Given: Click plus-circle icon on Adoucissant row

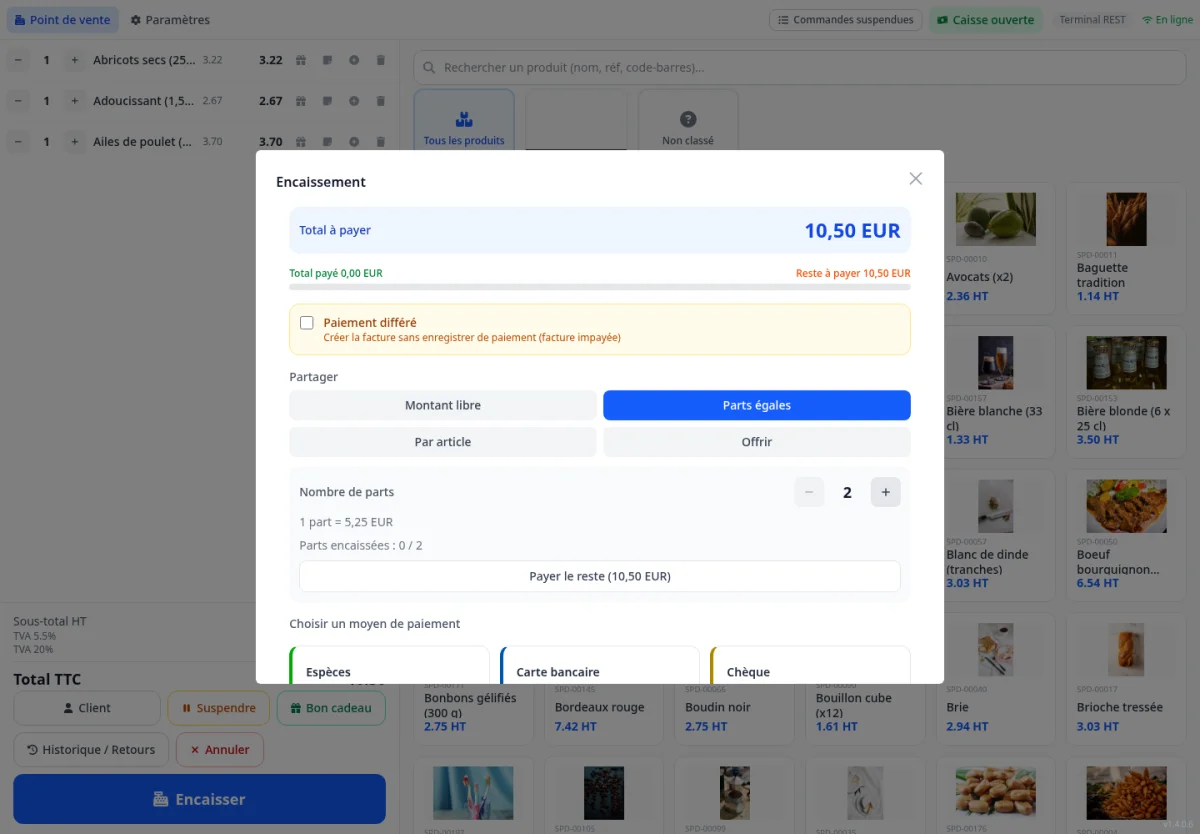Looking at the screenshot, I should [354, 101].
